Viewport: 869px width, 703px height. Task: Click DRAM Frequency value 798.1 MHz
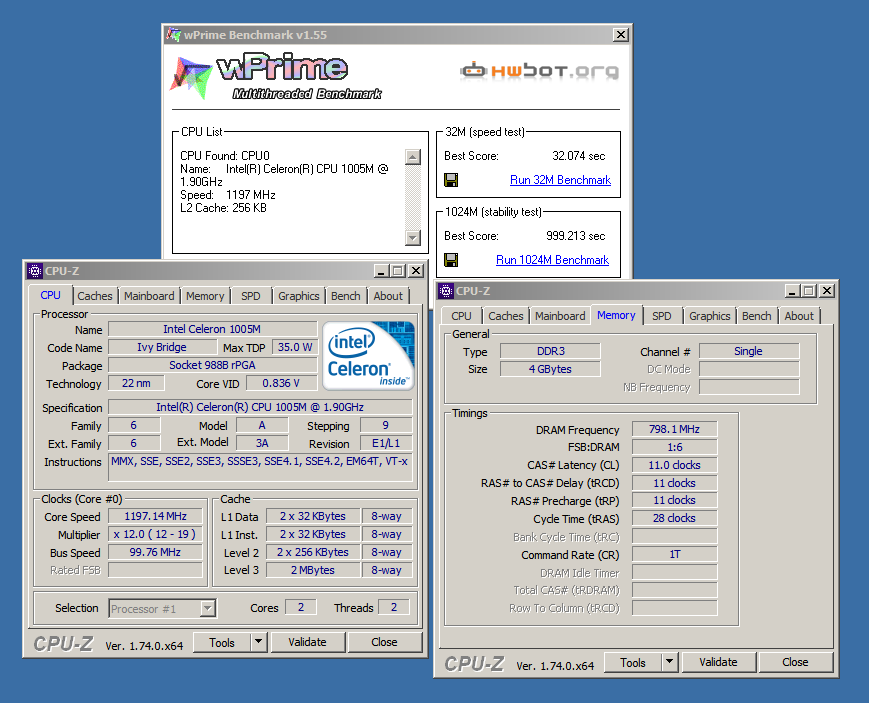(674, 429)
